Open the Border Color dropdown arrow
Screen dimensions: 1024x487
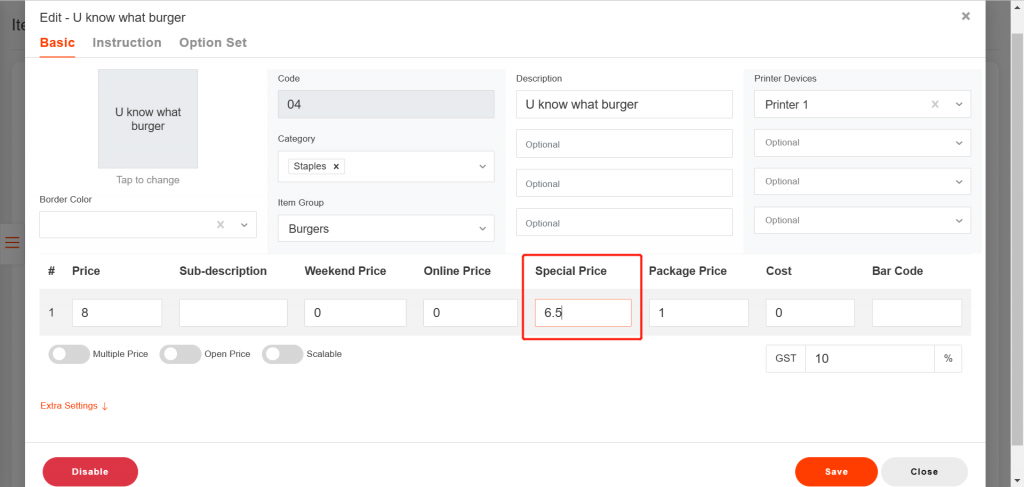(244, 225)
